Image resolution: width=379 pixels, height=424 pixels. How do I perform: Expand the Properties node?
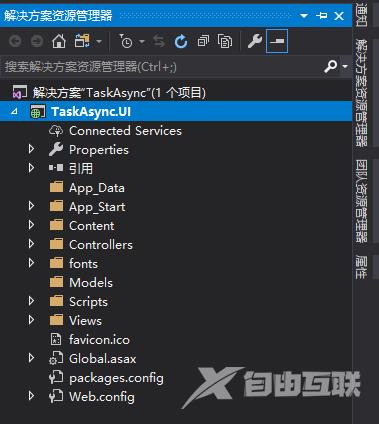tap(31, 149)
